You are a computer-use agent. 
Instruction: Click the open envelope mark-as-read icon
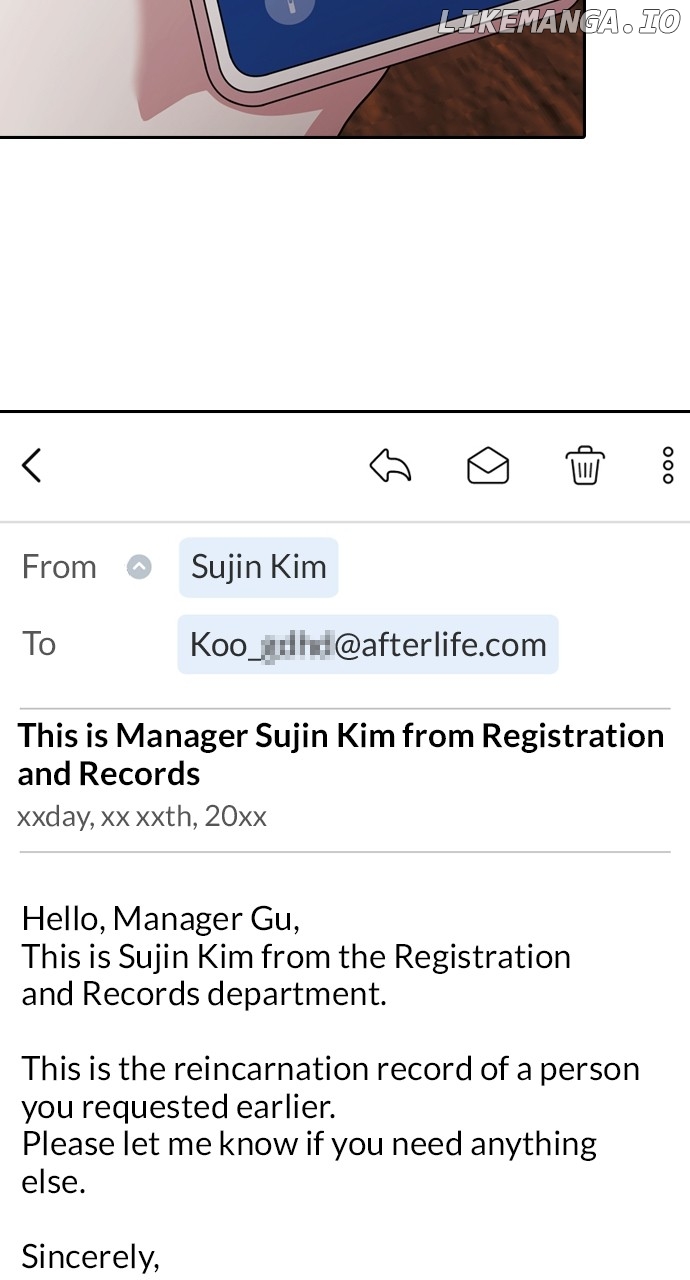coord(488,466)
